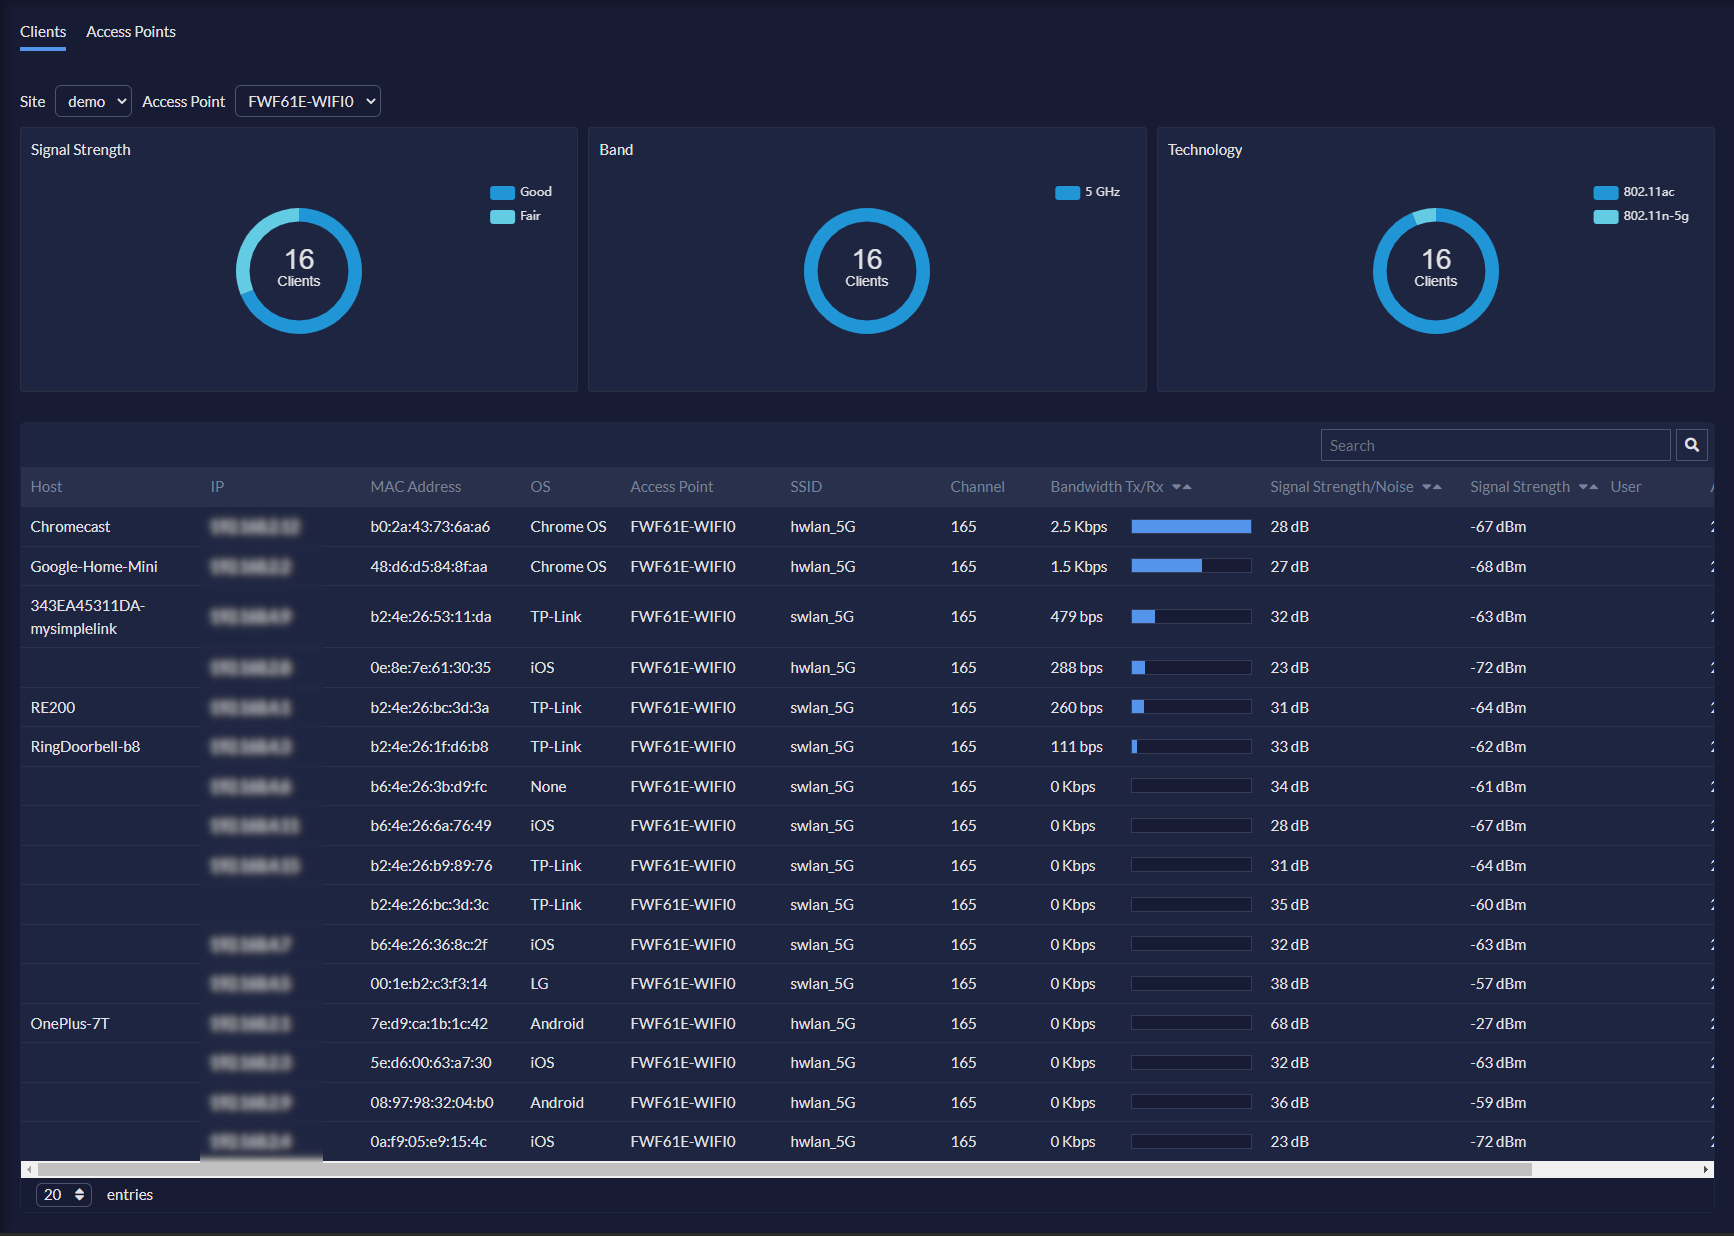The image size is (1734, 1236).
Task: Sort by Signal Strength column arrows
Action: click(1588, 487)
